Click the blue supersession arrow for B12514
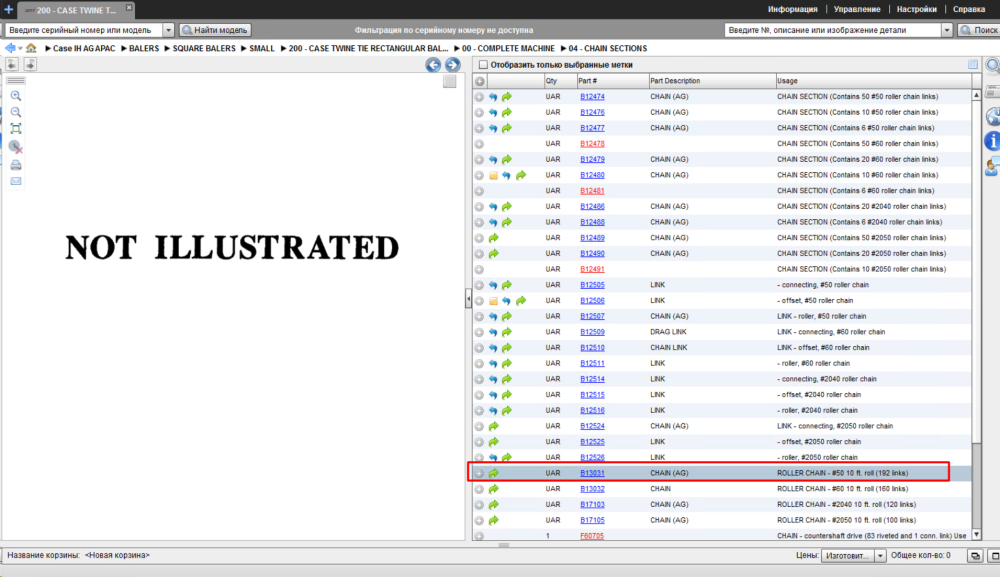The height and width of the screenshot is (577, 1000). click(493, 379)
